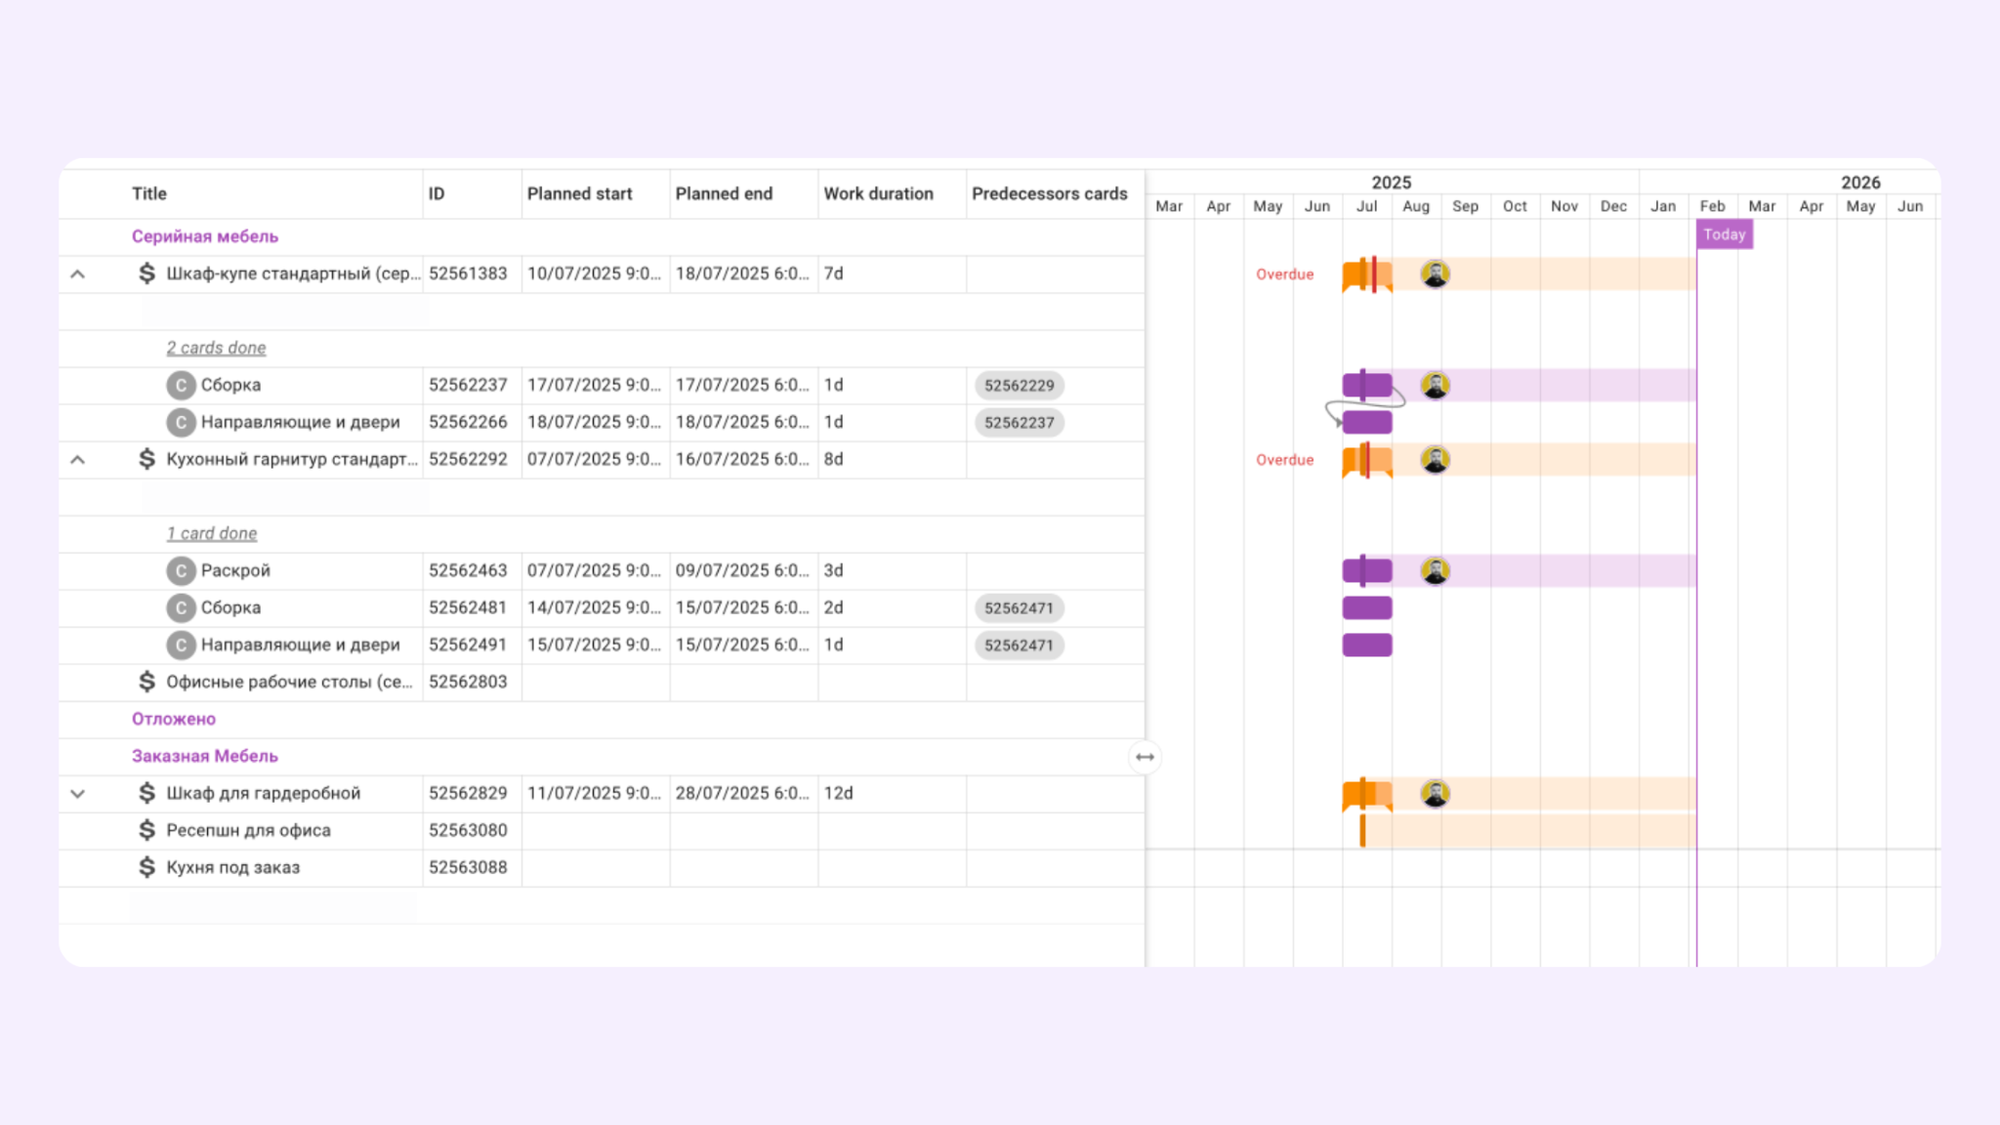Click predecessor chip 52562237
2000x1125 pixels.
click(x=1019, y=423)
